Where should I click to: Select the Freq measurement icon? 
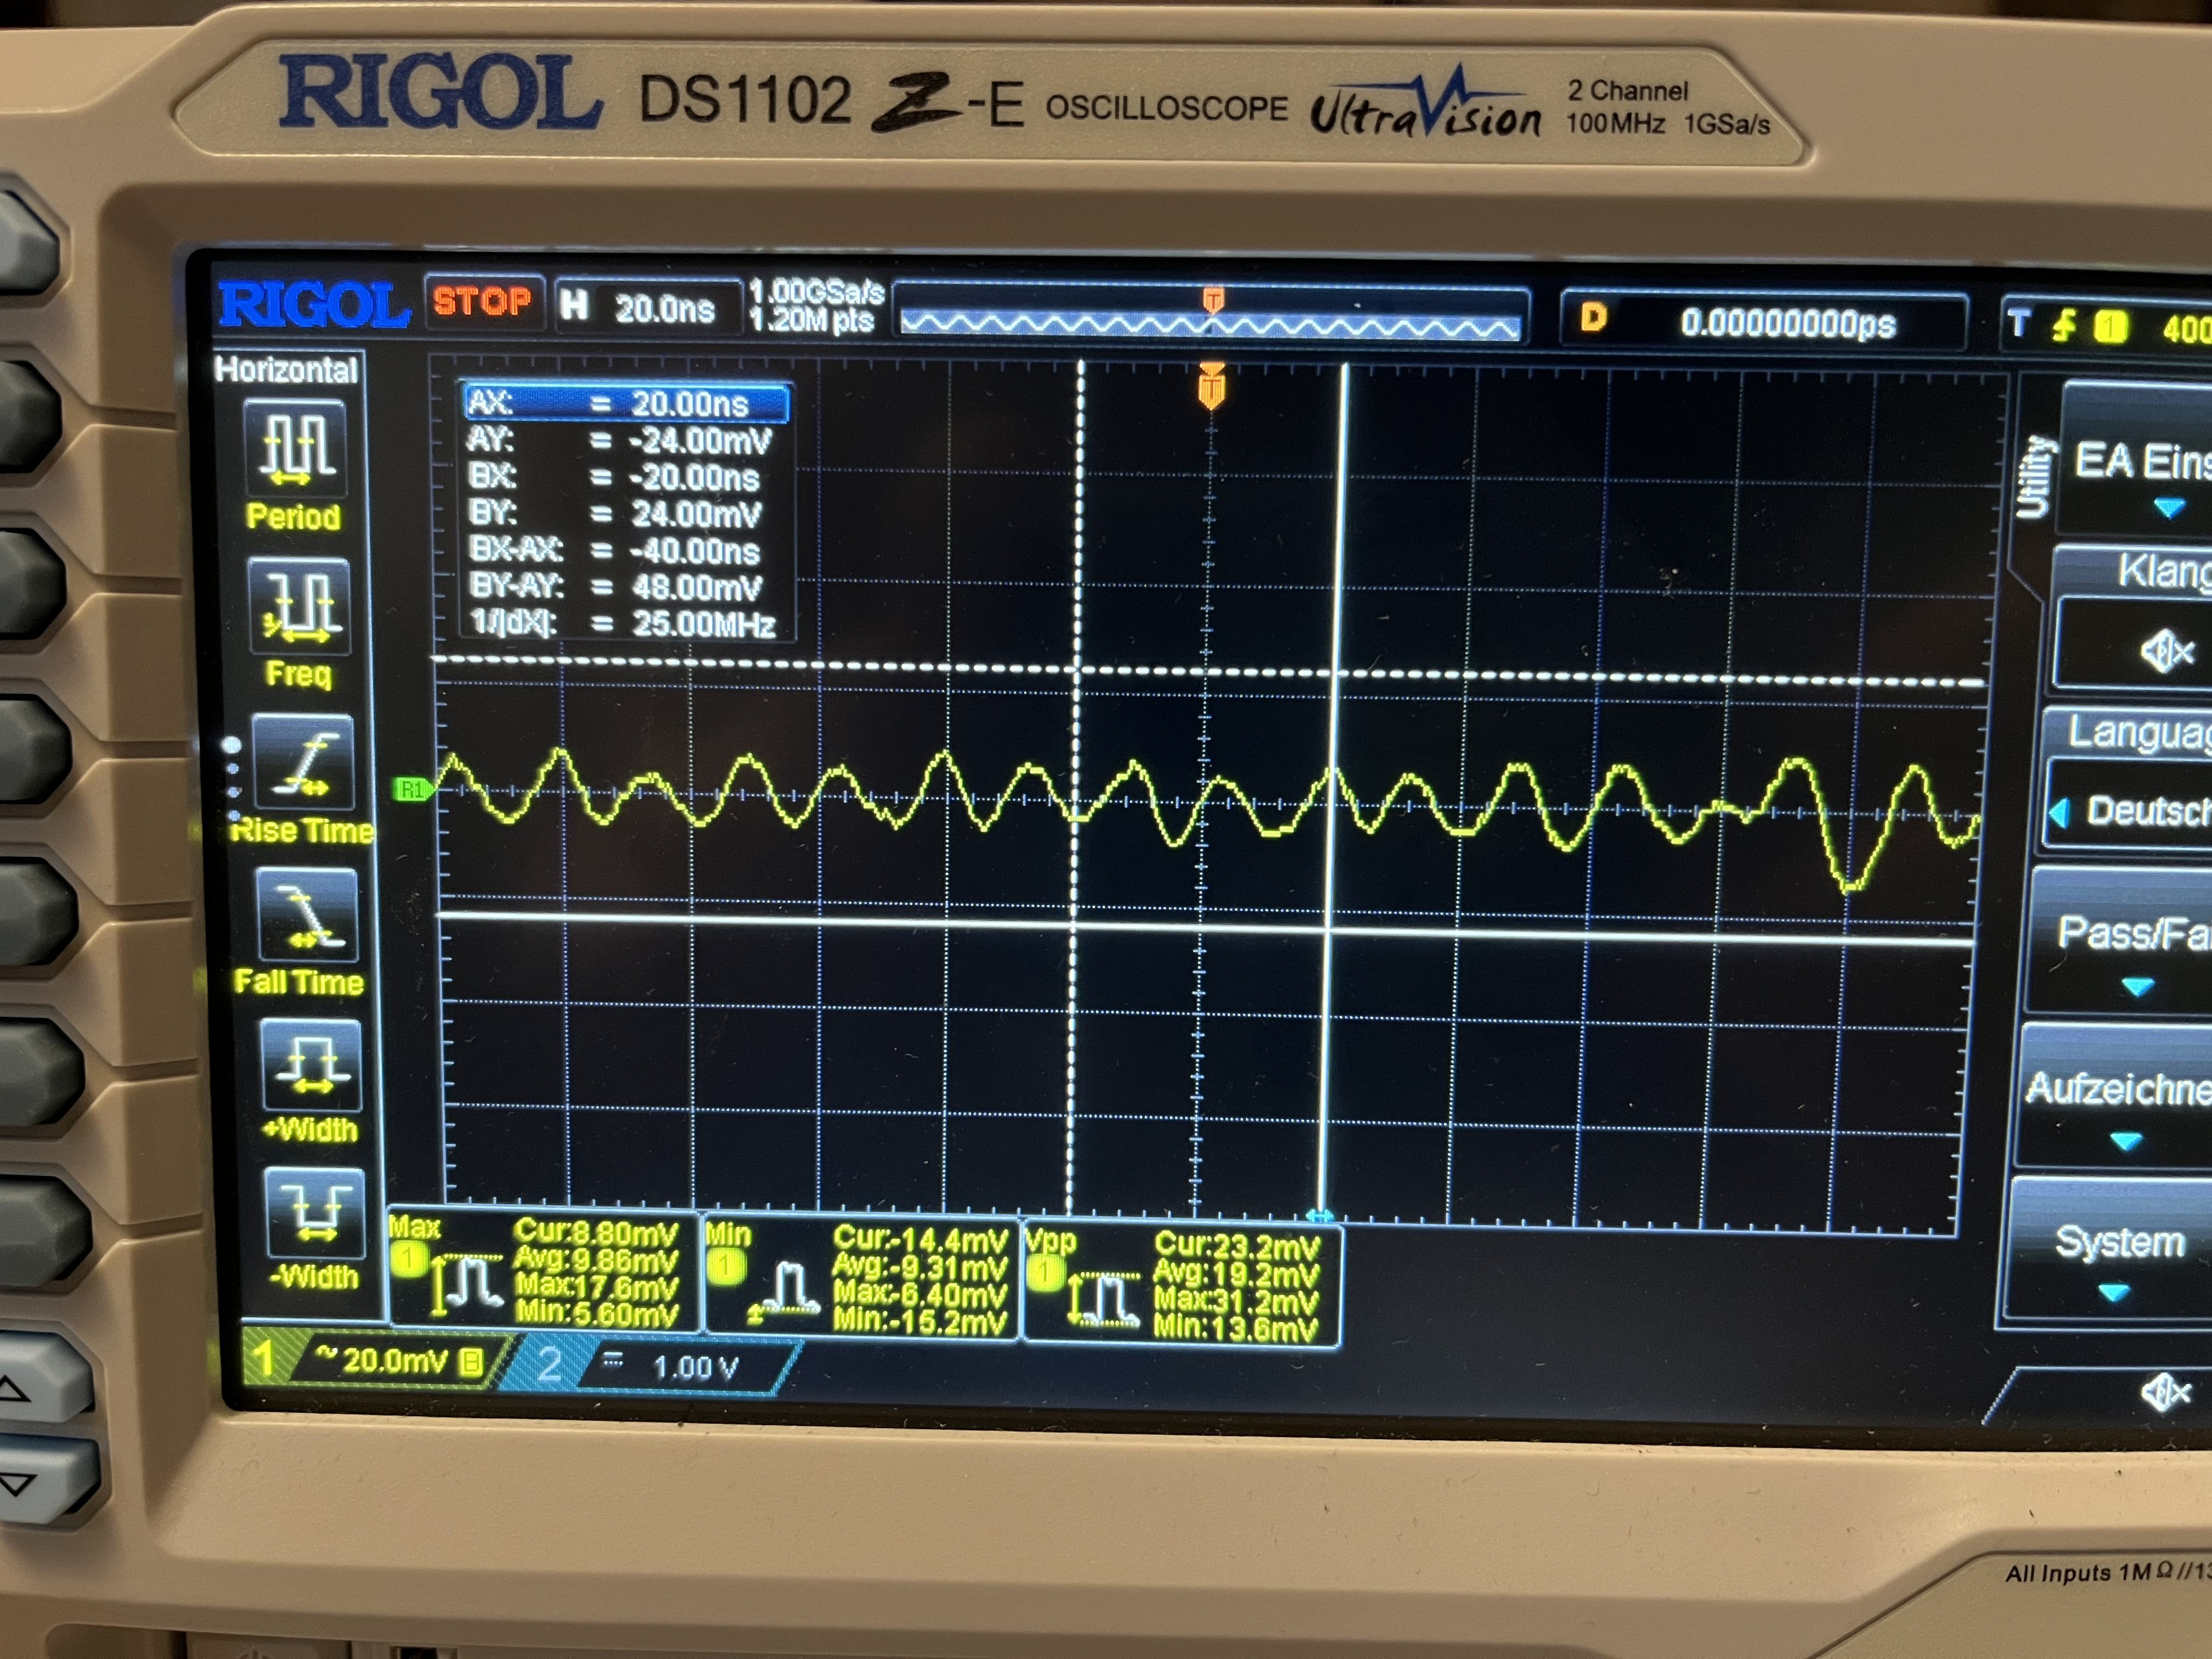(x=299, y=606)
